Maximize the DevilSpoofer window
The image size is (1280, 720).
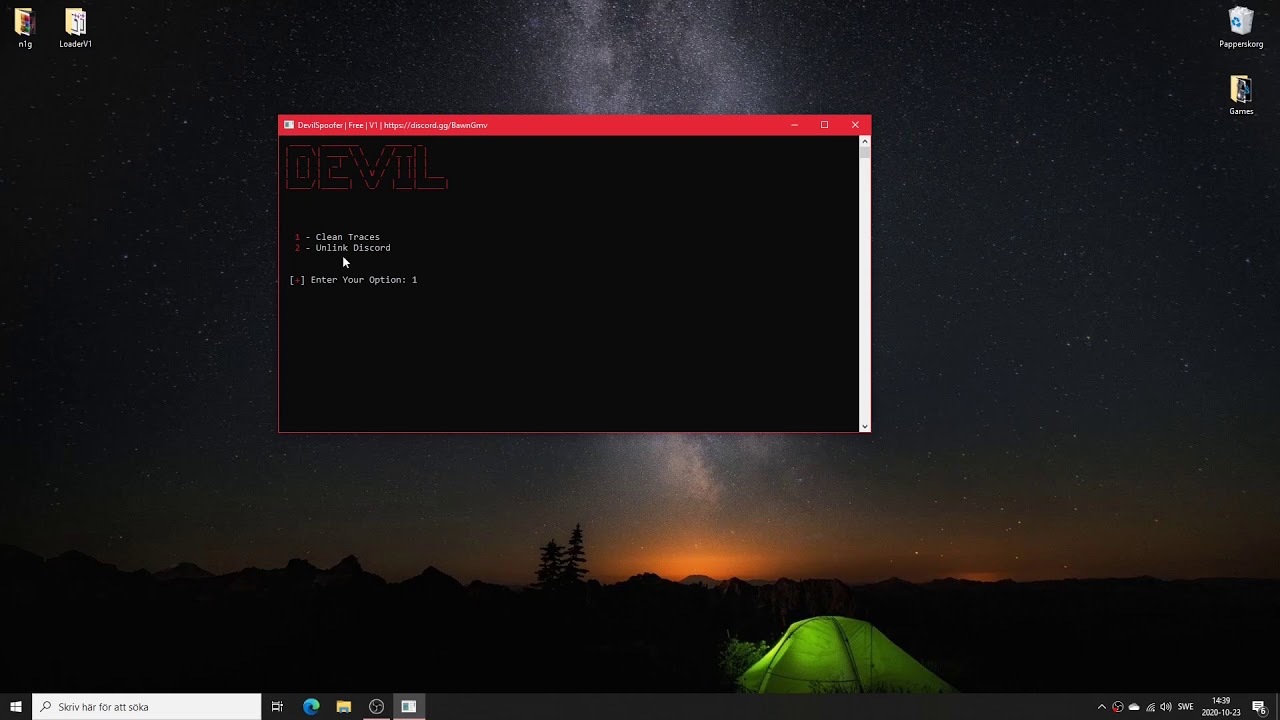click(x=824, y=125)
